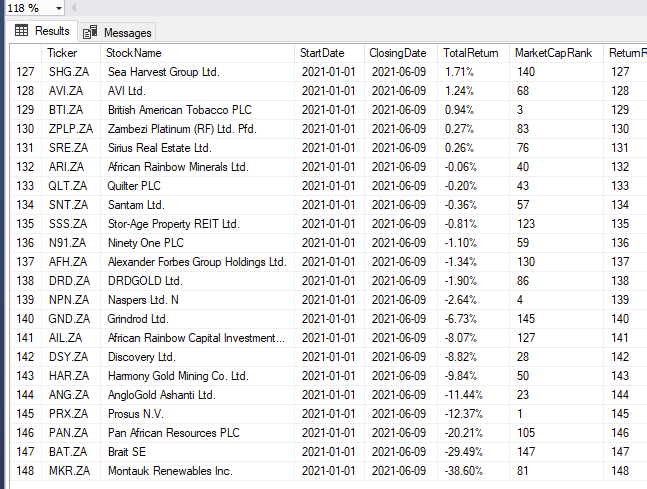Select row header 127

(x=26, y=72)
